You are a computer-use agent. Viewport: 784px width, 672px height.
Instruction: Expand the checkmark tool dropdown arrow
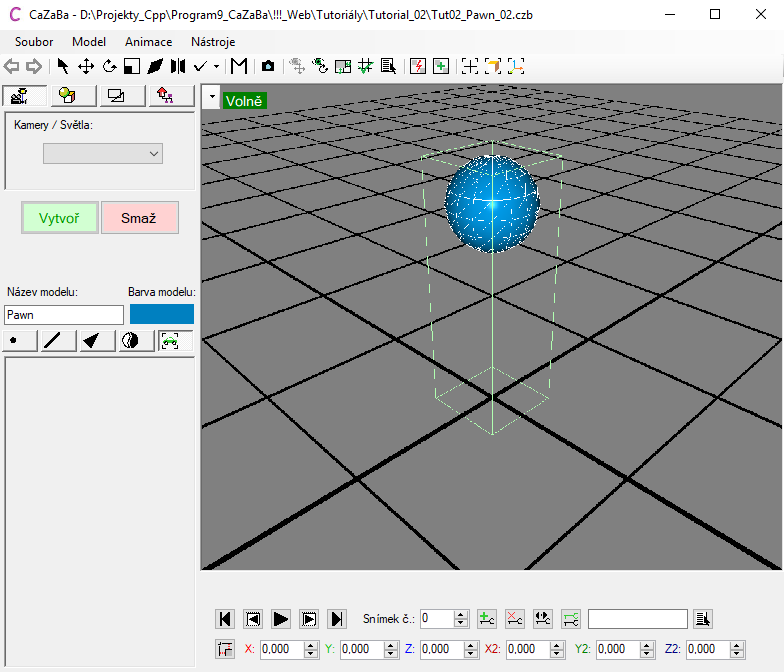click(x=217, y=67)
